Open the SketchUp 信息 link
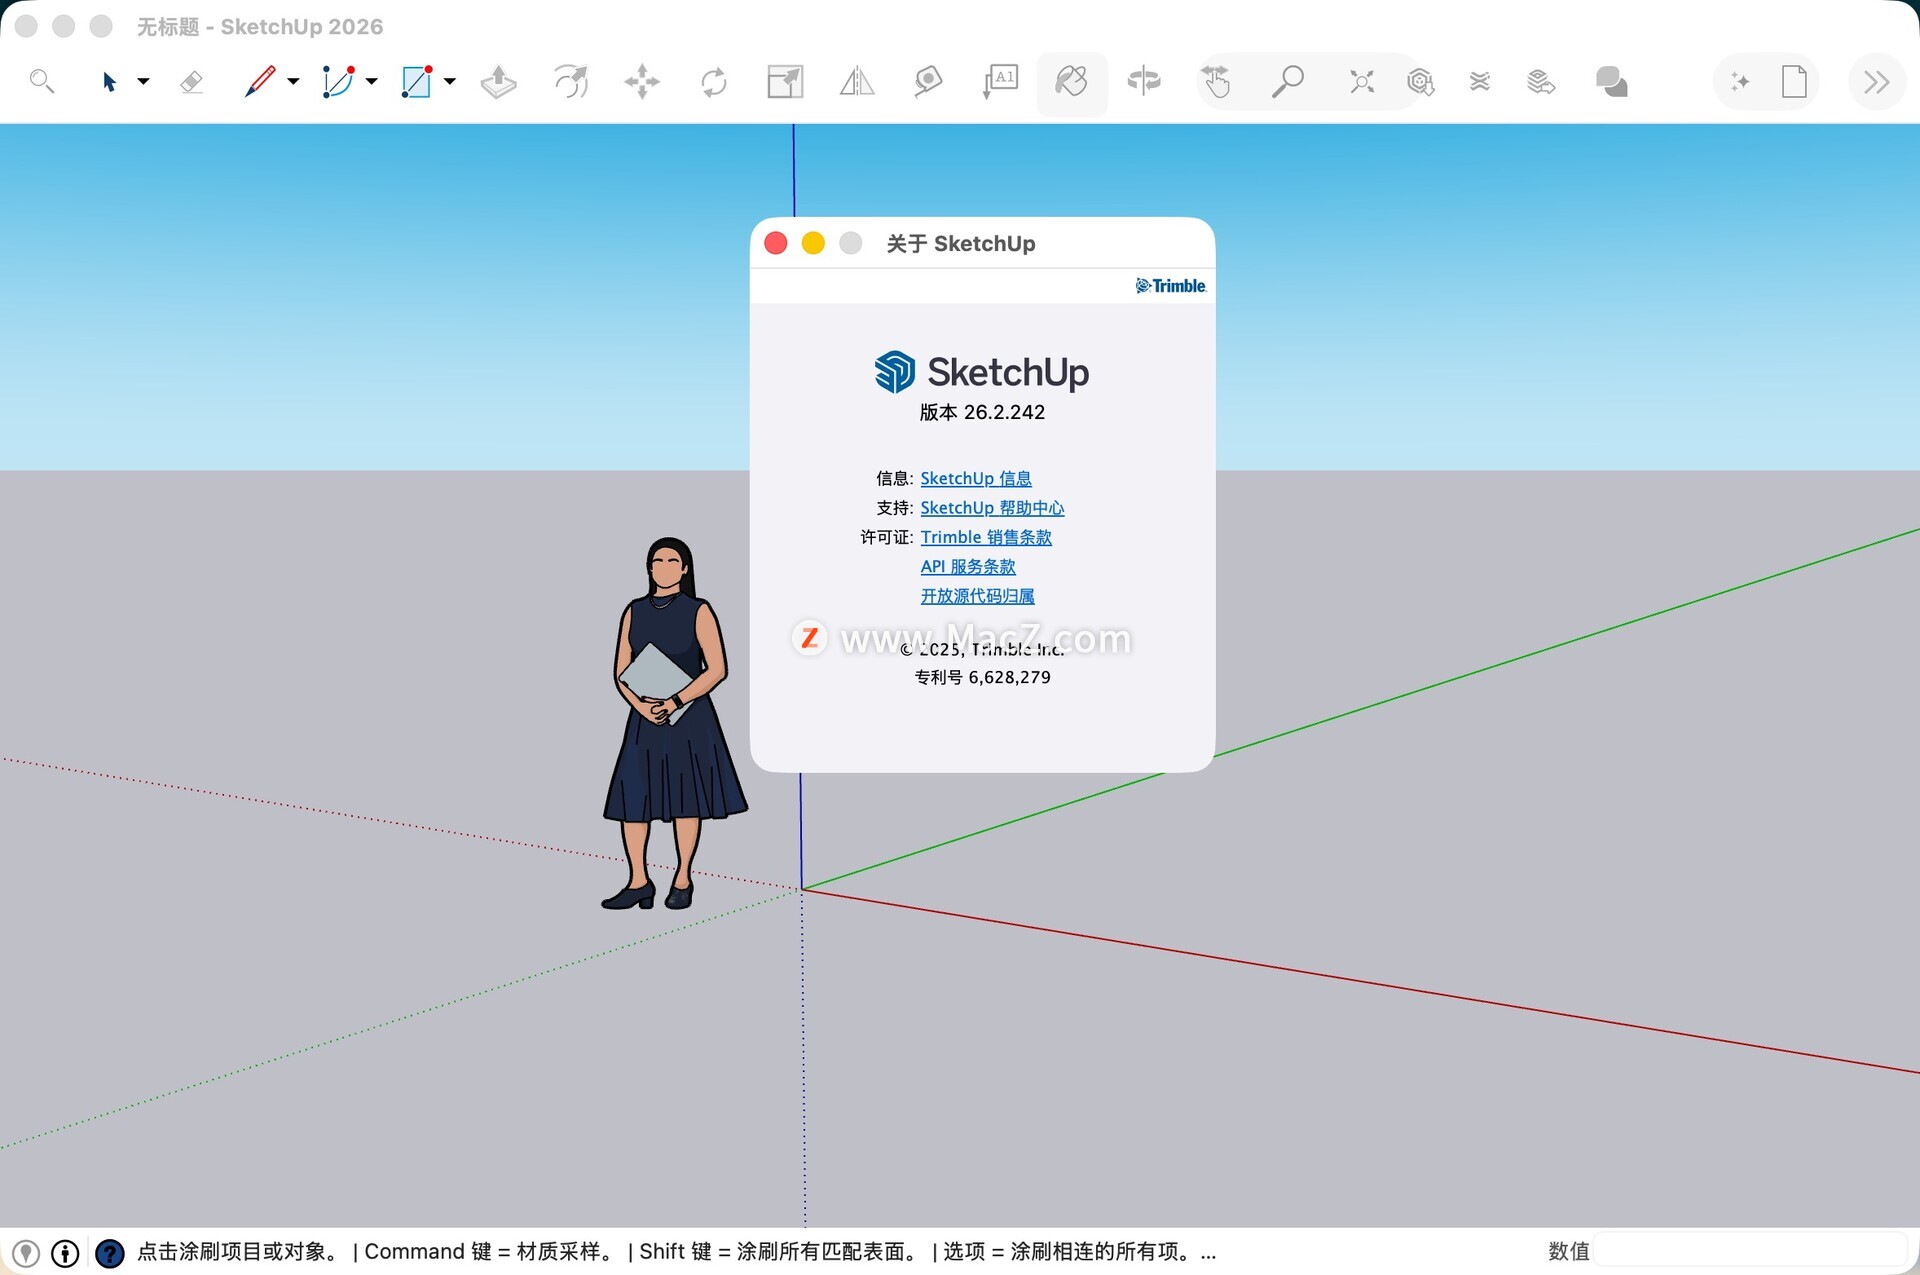Screen dimensions: 1920x1275 976,479
